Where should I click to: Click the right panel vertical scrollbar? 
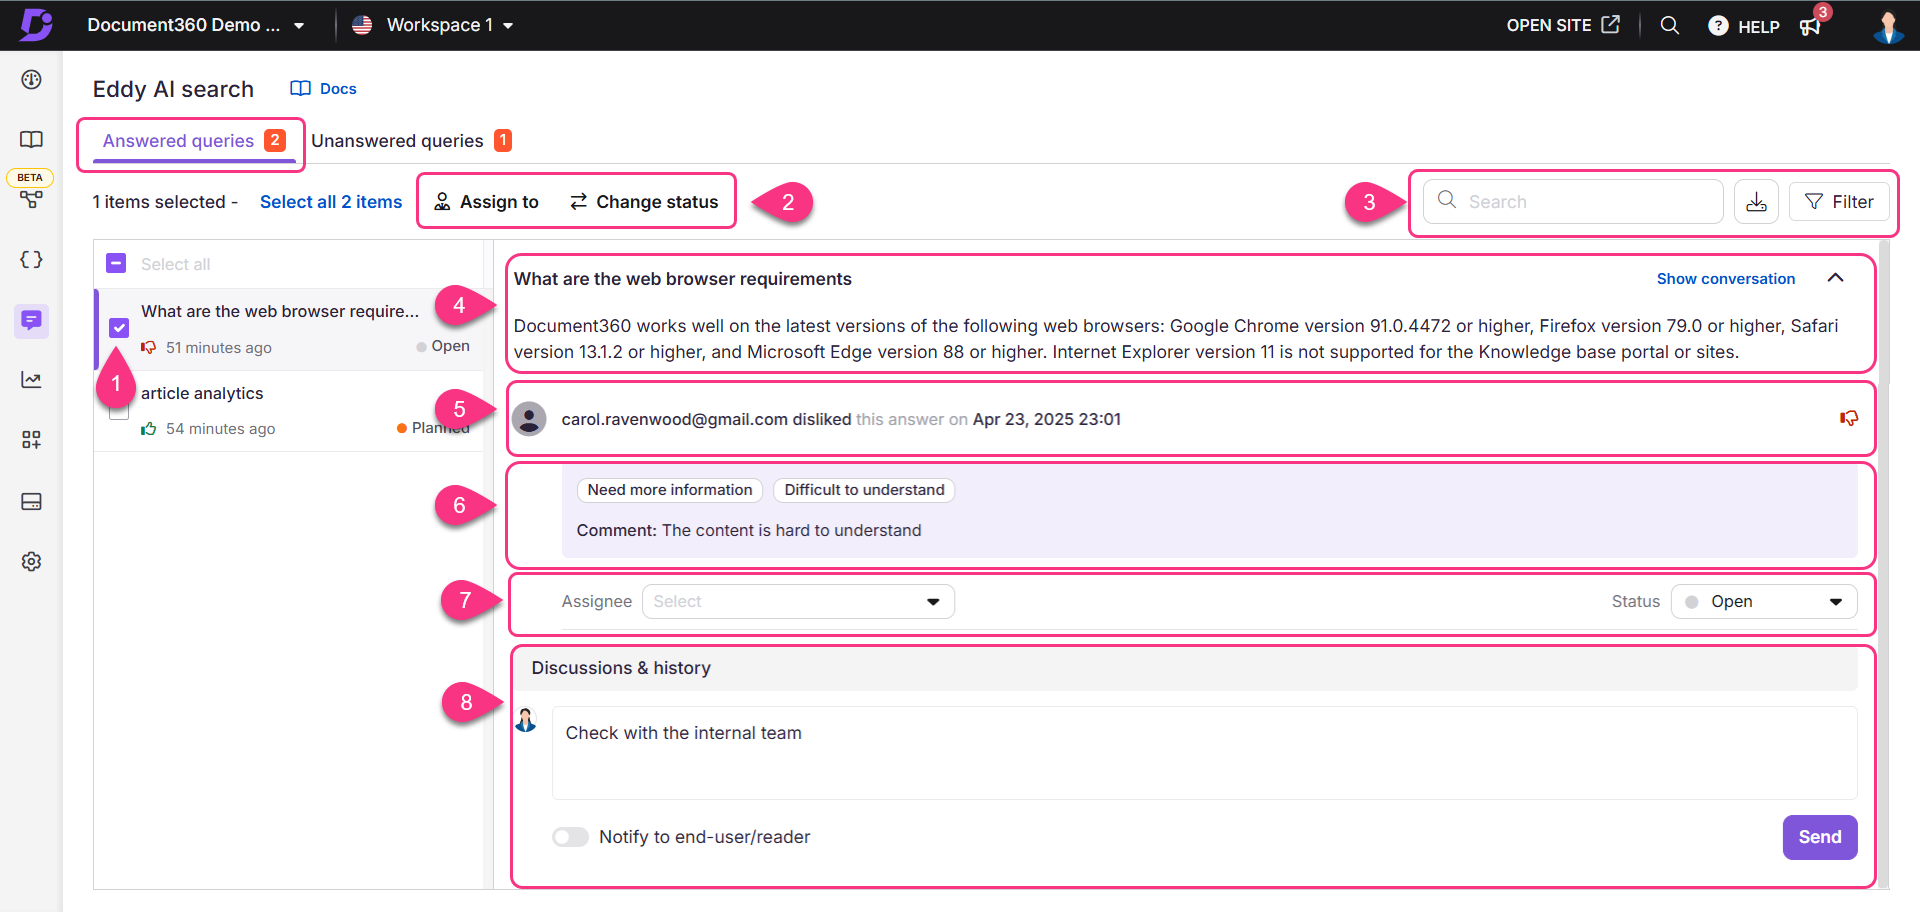pos(1884,312)
